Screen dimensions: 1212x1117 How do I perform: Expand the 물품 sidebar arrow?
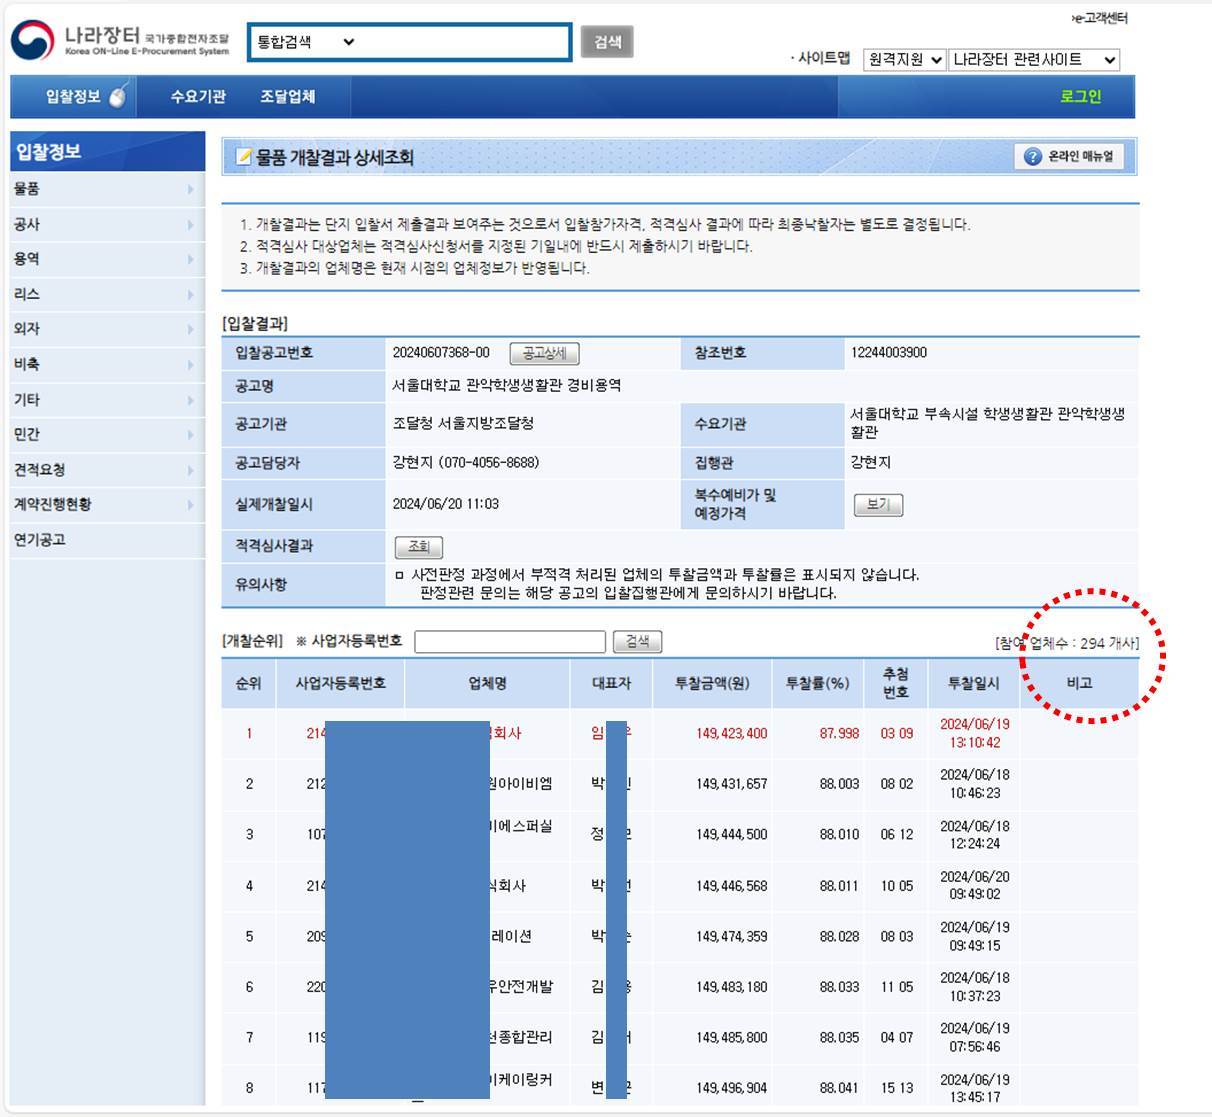(x=190, y=189)
